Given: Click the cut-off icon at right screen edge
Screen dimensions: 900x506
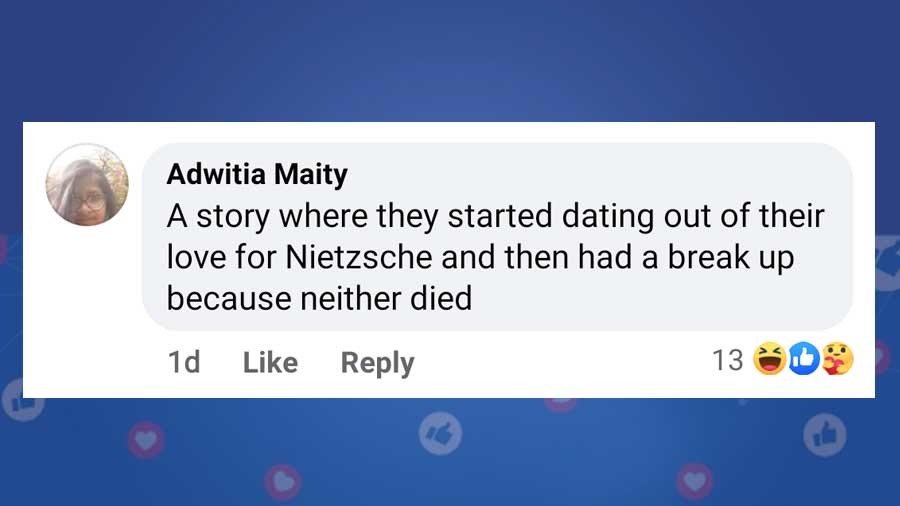Looking at the screenshot, I should [x=887, y=259].
